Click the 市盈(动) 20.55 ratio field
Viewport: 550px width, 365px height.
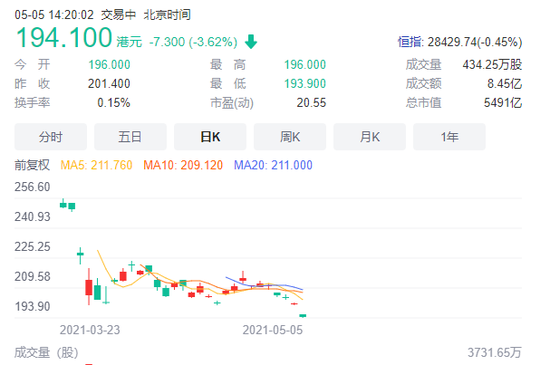268,103
